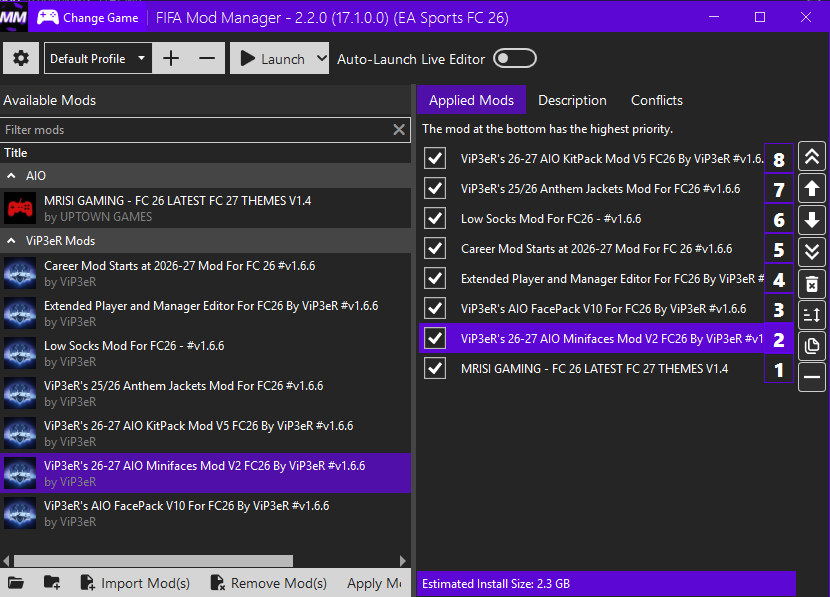The width and height of the screenshot is (830, 597).
Task: Uncheck 25/26 Anthem Jackets applied checkbox
Action: click(x=435, y=188)
